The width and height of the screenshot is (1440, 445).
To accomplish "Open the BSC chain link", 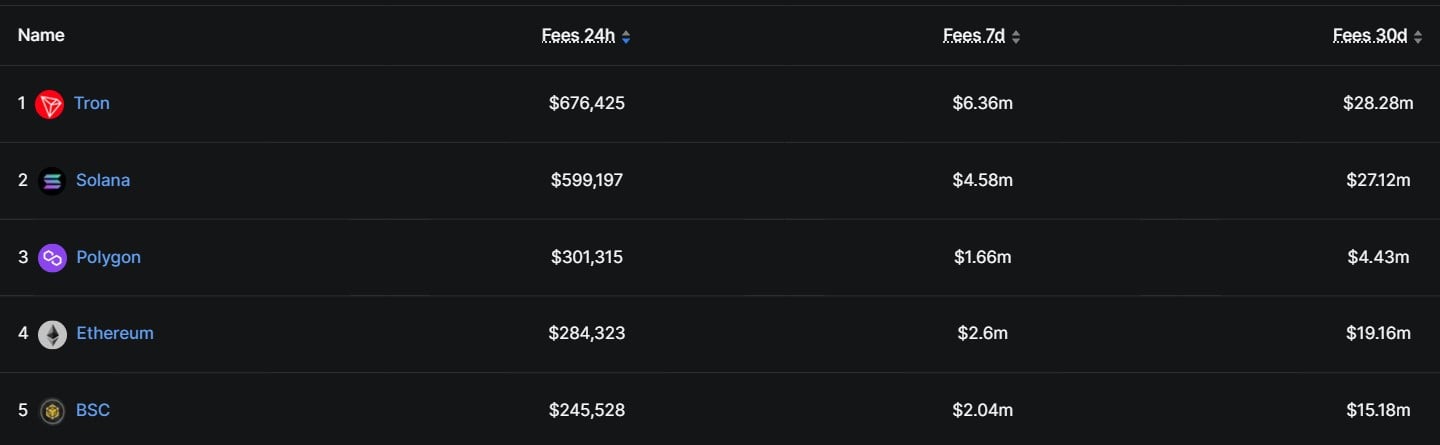I will coord(93,410).
